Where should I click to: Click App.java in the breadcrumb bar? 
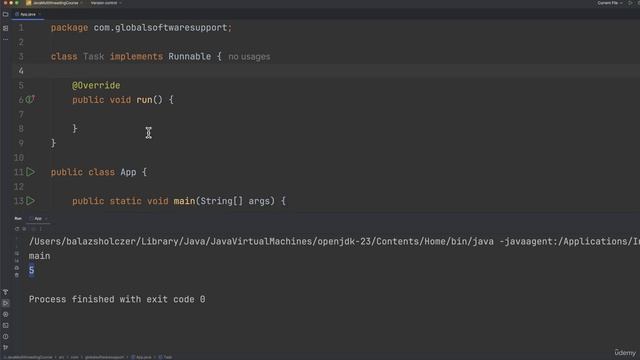pyautogui.click(x=141, y=357)
